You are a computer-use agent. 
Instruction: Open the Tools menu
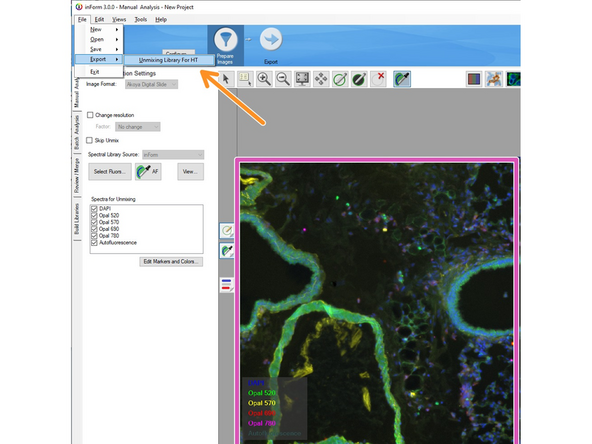tap(140, 19)
